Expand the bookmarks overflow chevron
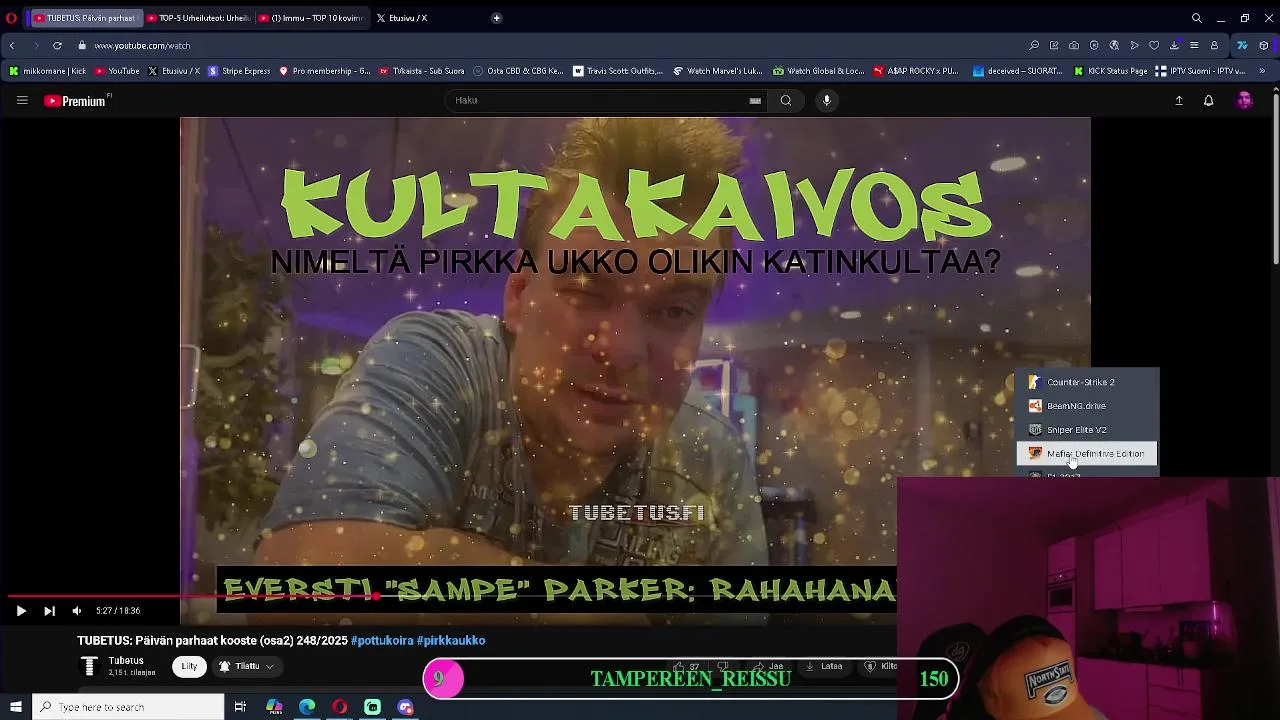 point(1264,71)
